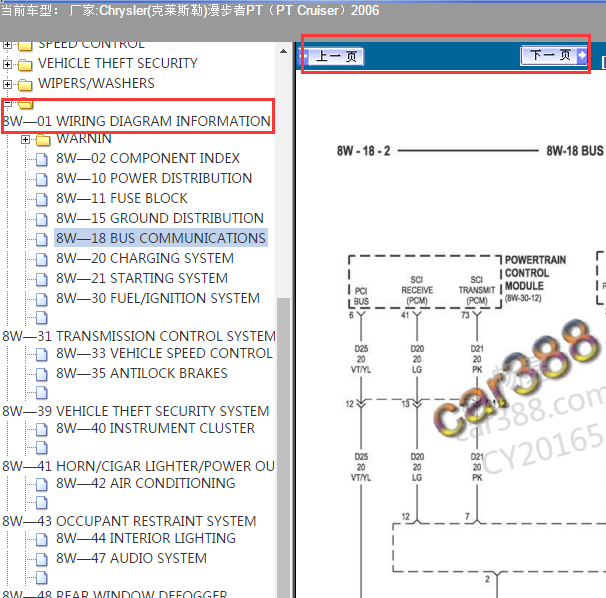Click page icon beside 8W—30 FUEL/IGNITION SYSTEM
606x598 pixels.
point(42,300)
